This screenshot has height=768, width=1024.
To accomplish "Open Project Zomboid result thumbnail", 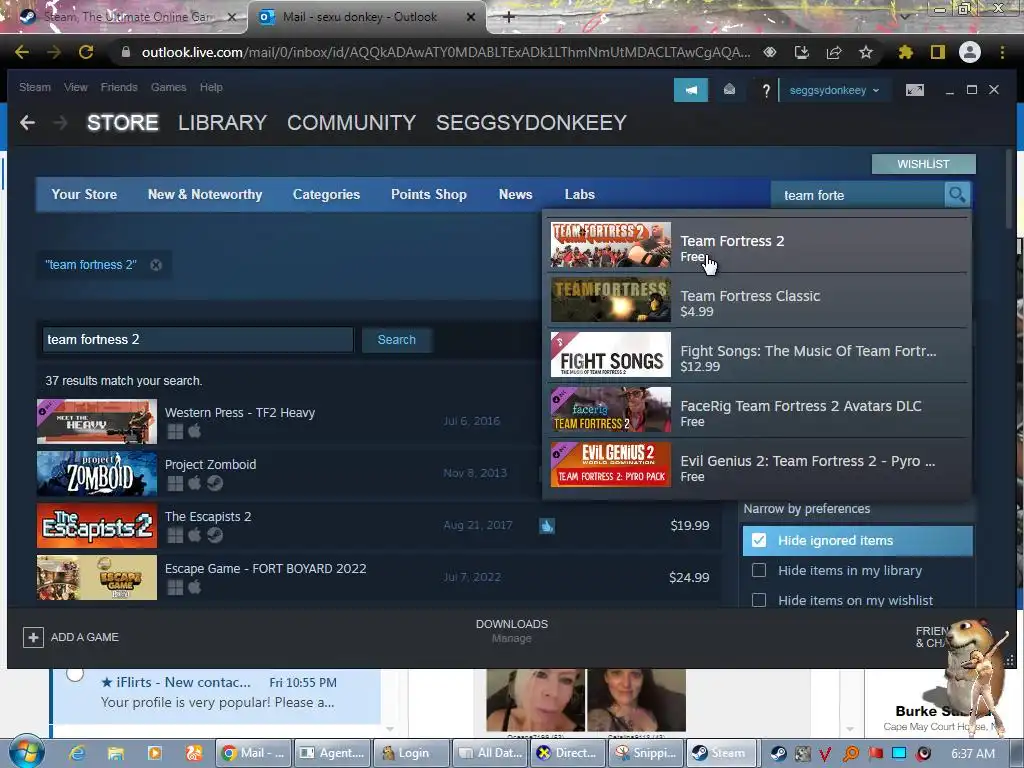I will pyautogui.click(x=97, y=473).
